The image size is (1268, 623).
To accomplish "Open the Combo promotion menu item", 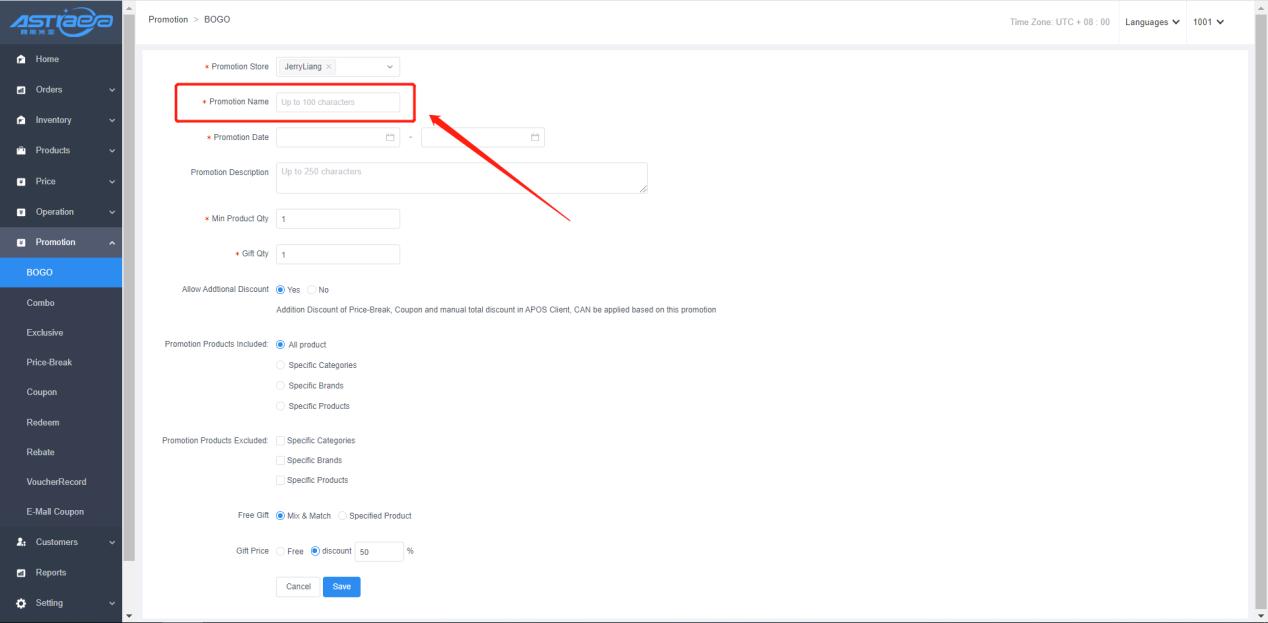I will pos(41,303).
